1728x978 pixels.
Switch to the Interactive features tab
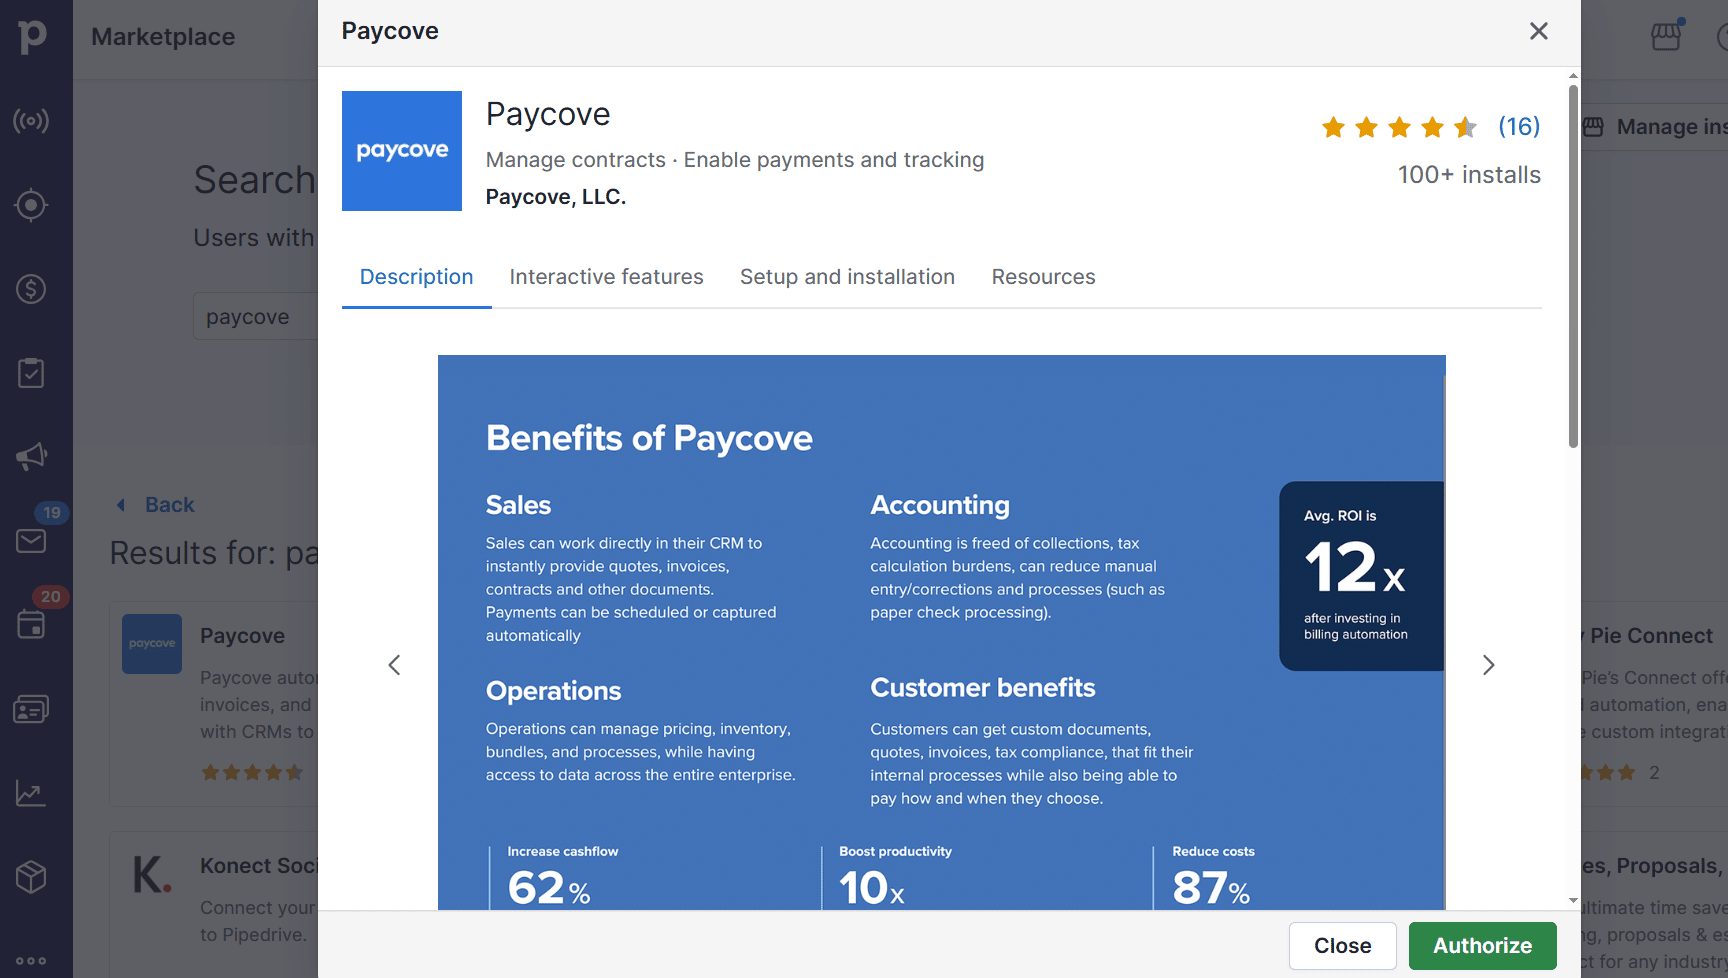(x=606, y=276)
